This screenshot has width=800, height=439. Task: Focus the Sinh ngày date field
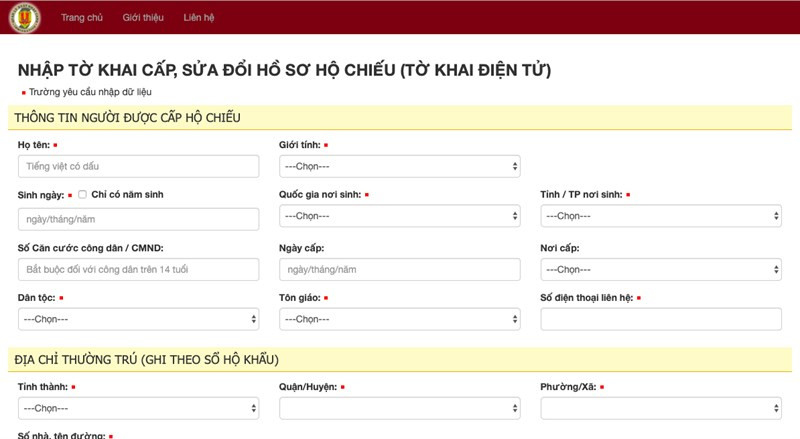138,219
